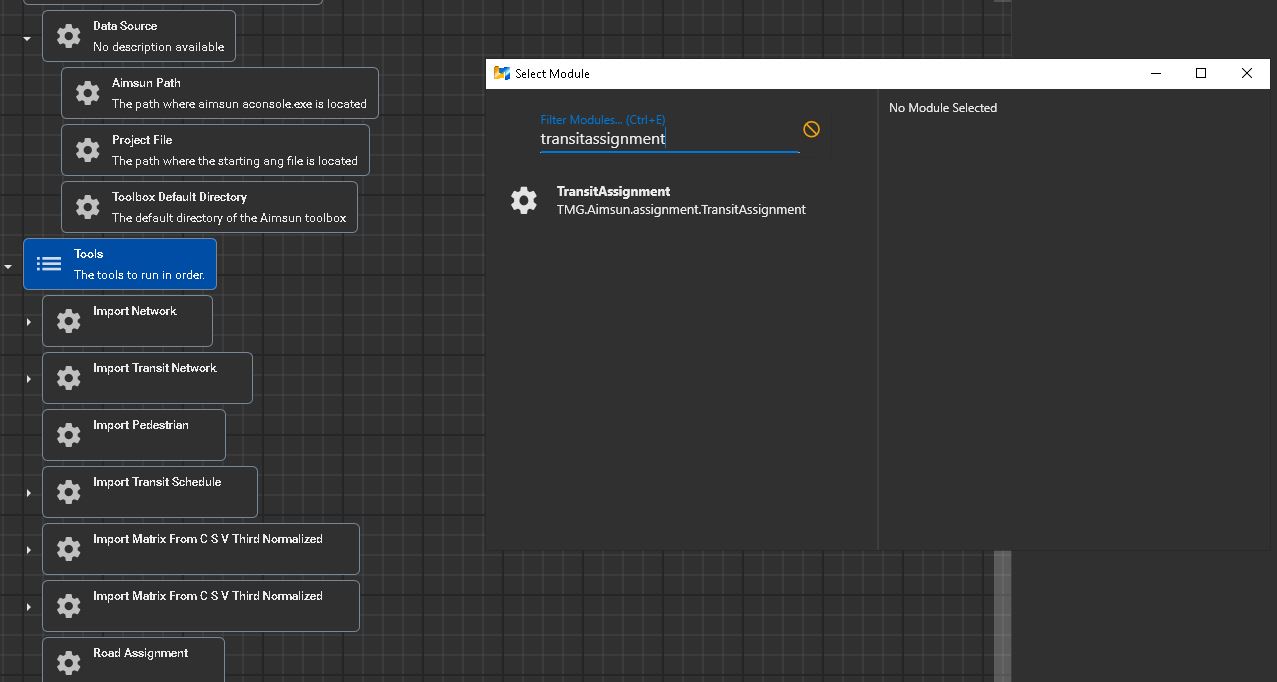
Task: Focus the Filter Modules input field
Action: (668, 138)
